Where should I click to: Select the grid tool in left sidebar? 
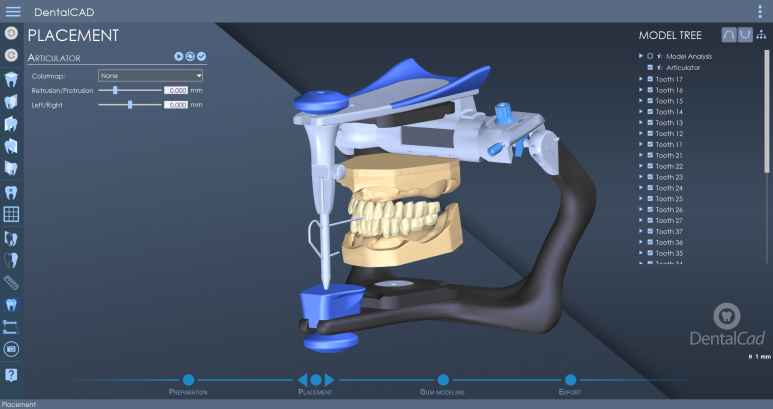[12, 214]
